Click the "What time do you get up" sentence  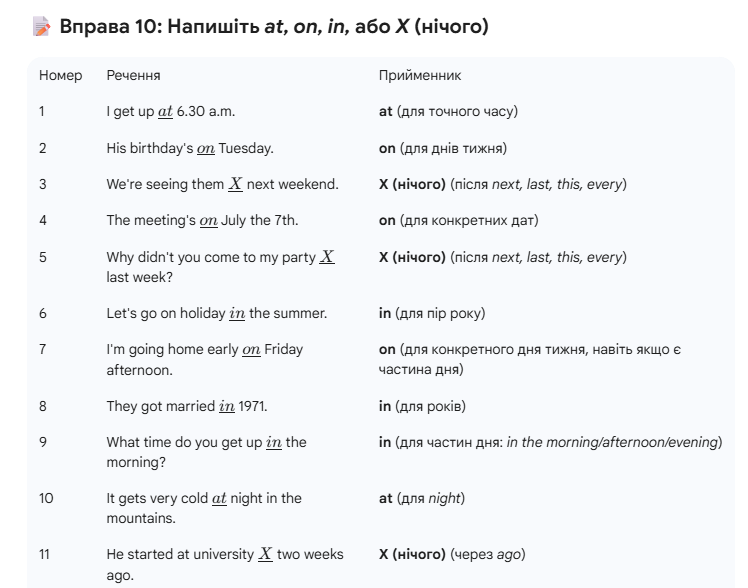pyautogui.click(x=206, y=452)
